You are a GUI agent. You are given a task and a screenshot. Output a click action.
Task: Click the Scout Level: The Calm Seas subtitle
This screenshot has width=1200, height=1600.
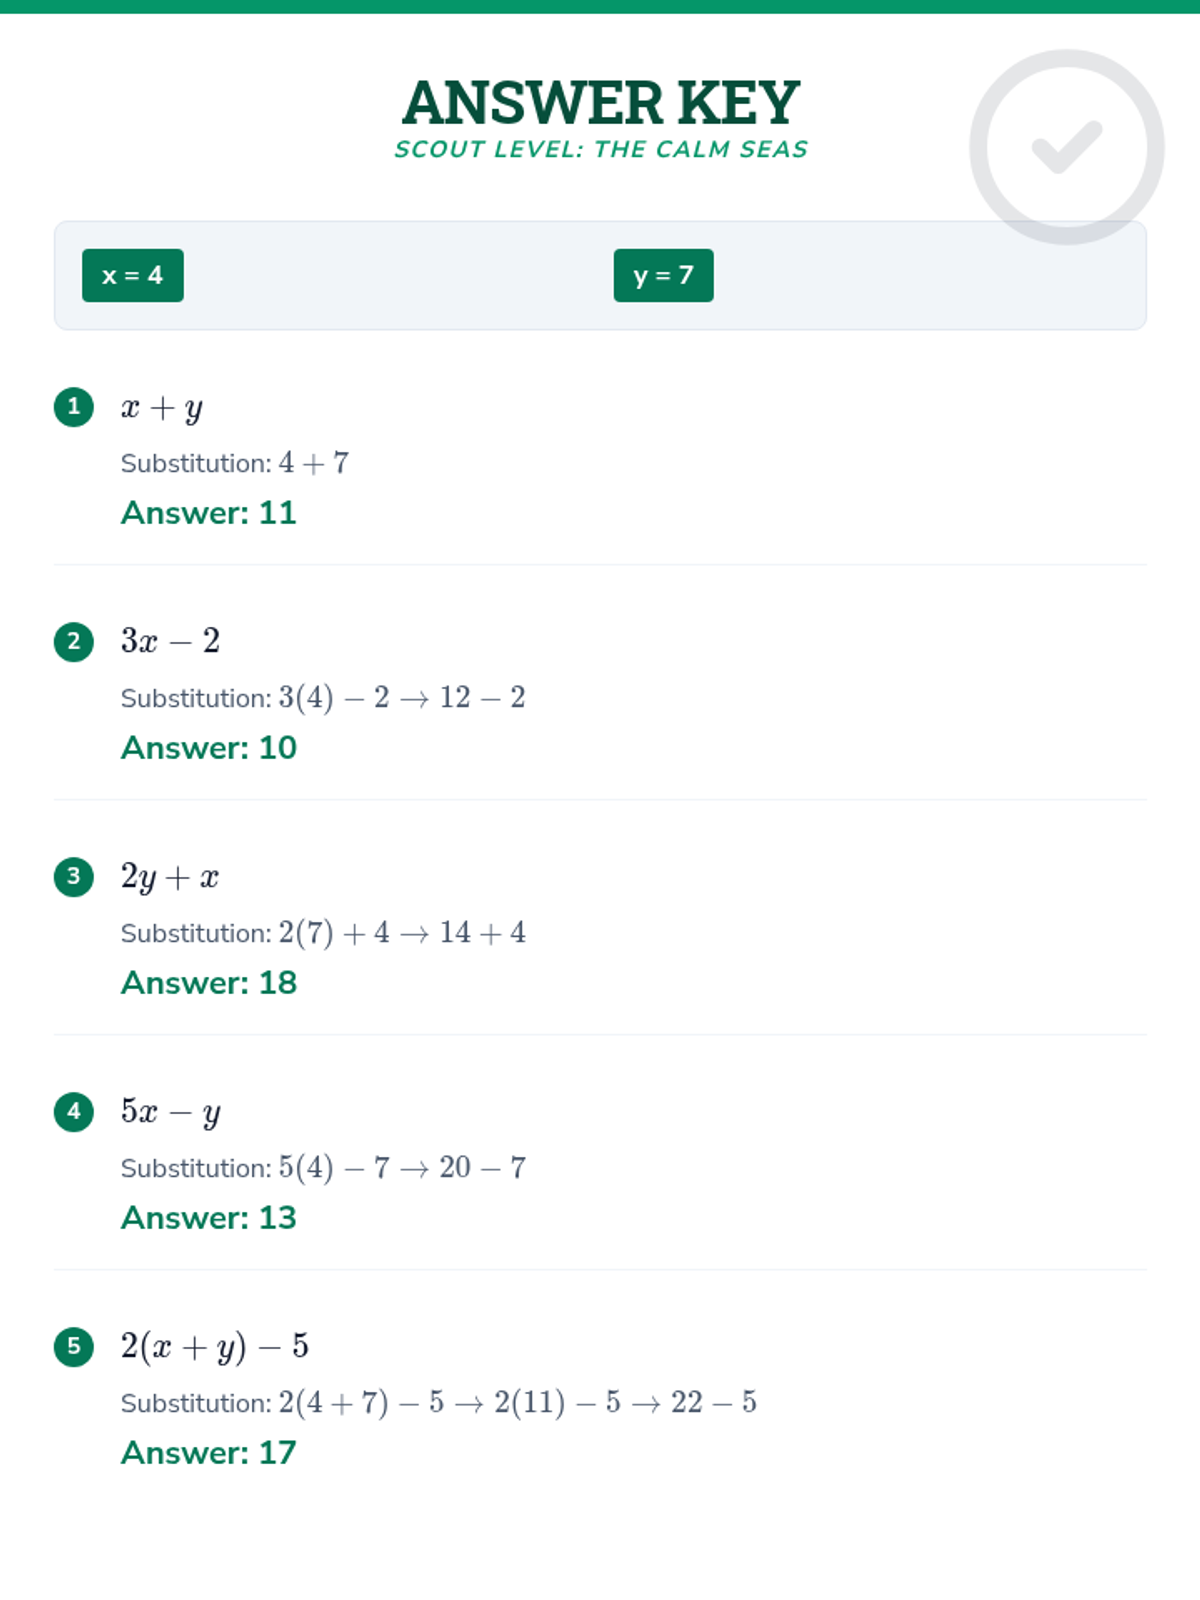[600, 149]
